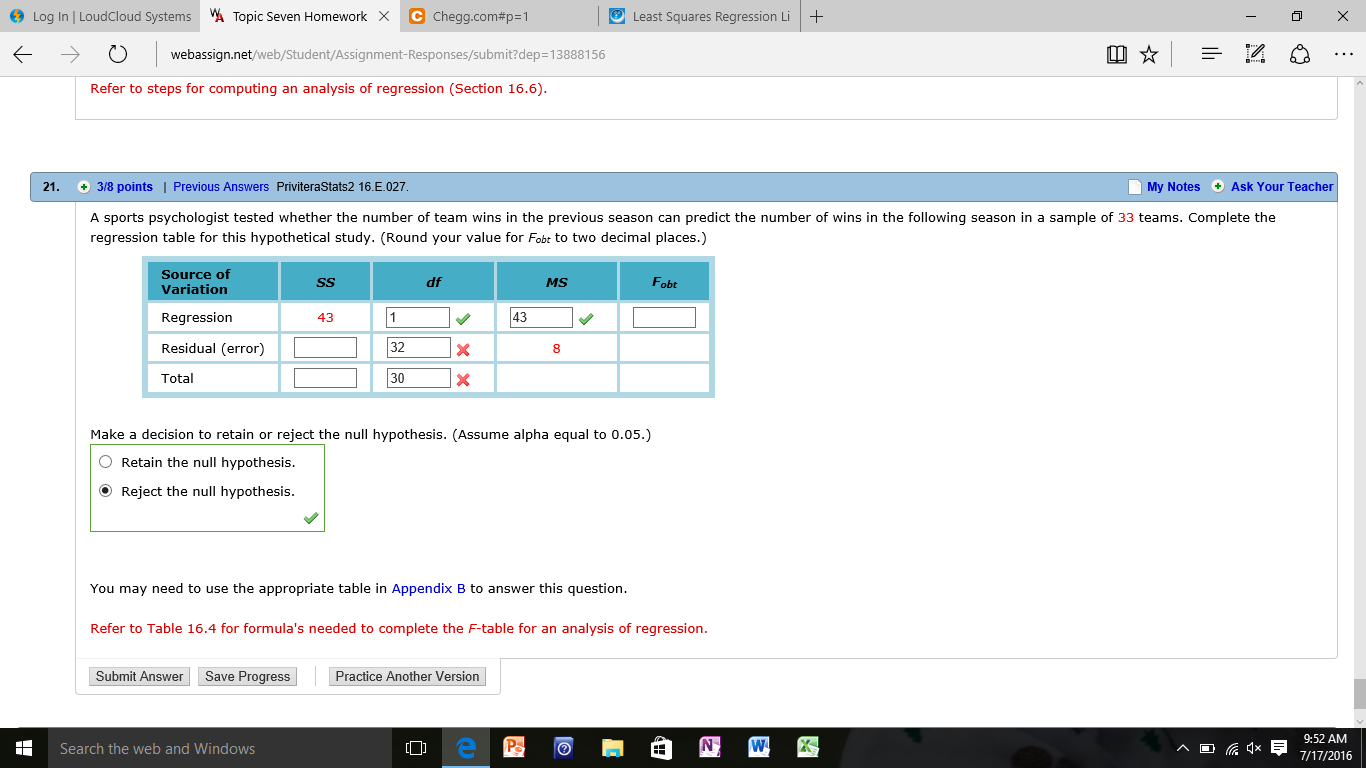Screen dimensions: 1366x768
Task: Open Windows Start menu
Action: click(x=24, y=748)
